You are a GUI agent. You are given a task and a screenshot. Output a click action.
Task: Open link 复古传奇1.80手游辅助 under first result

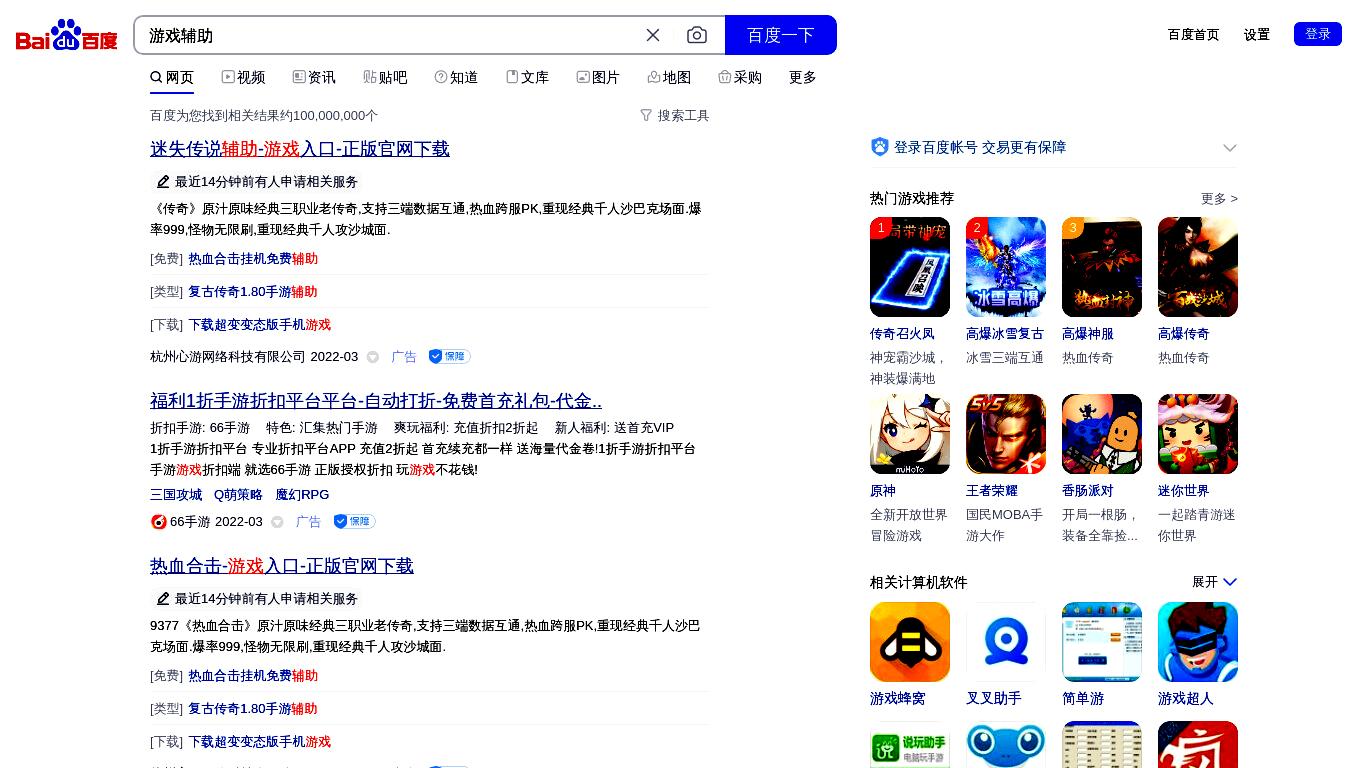tap(253, 292)
